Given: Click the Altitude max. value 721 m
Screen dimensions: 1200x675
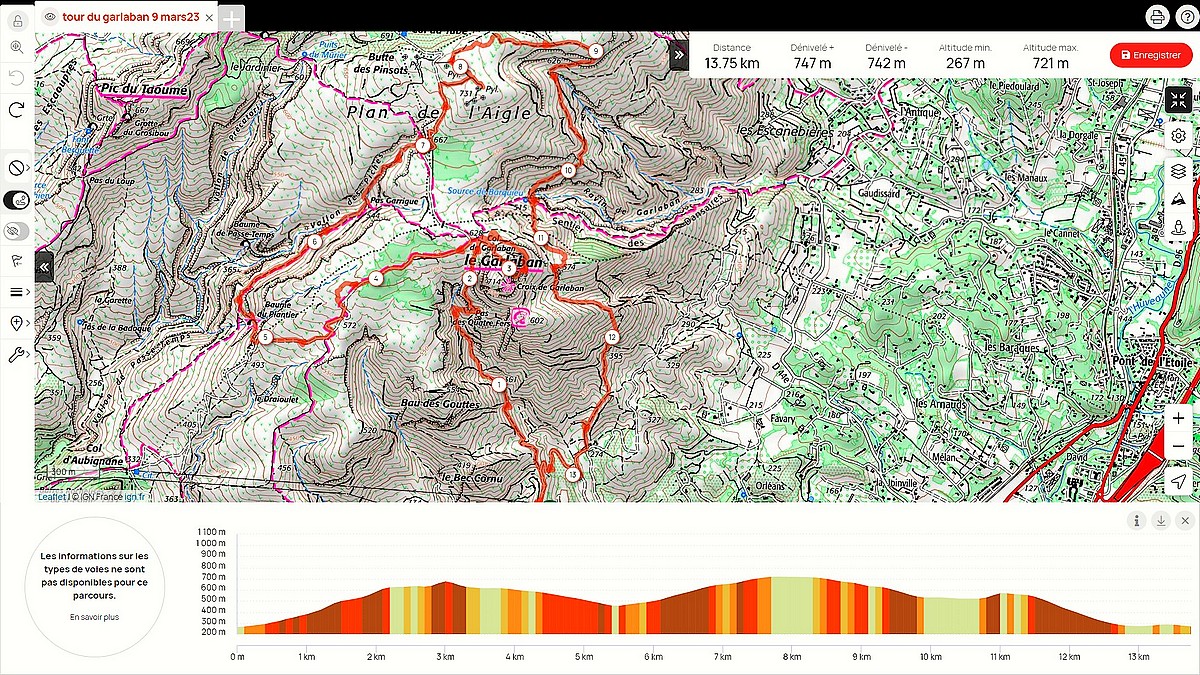Looking at the screenshot, I should coord(1050,63).
